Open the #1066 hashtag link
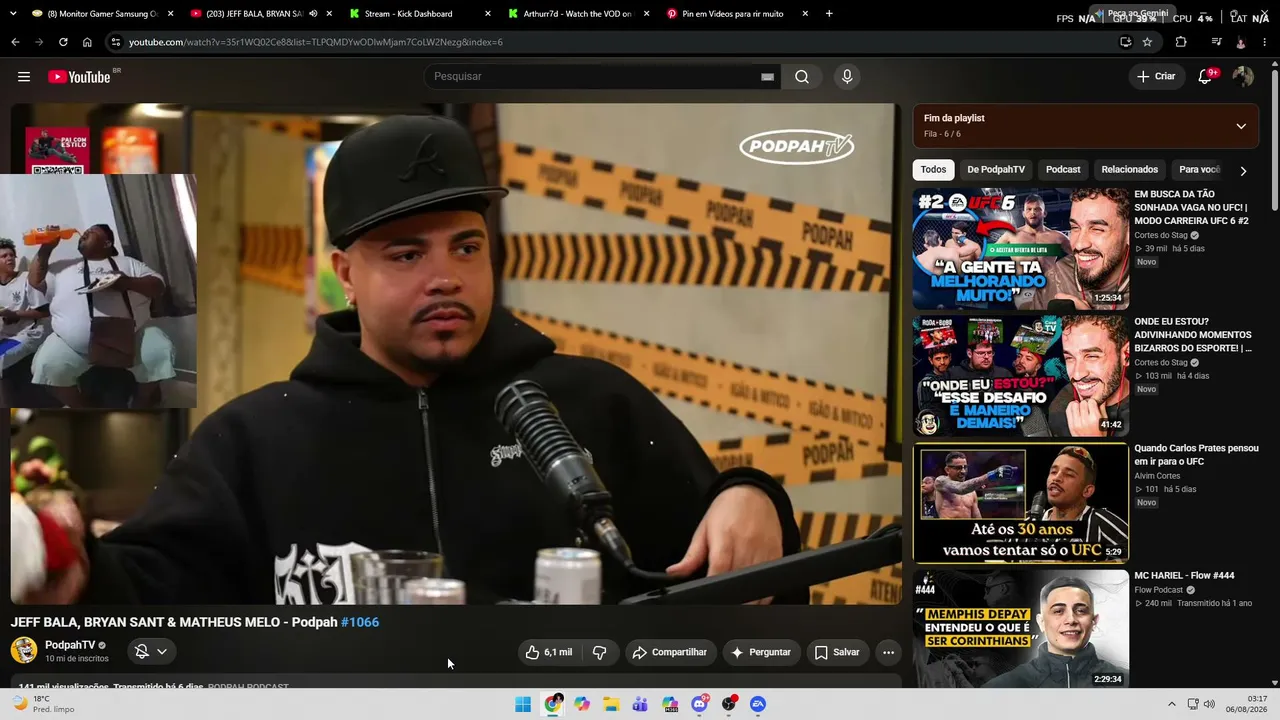Screen dimensions: 1280x720 coord(360,622)
